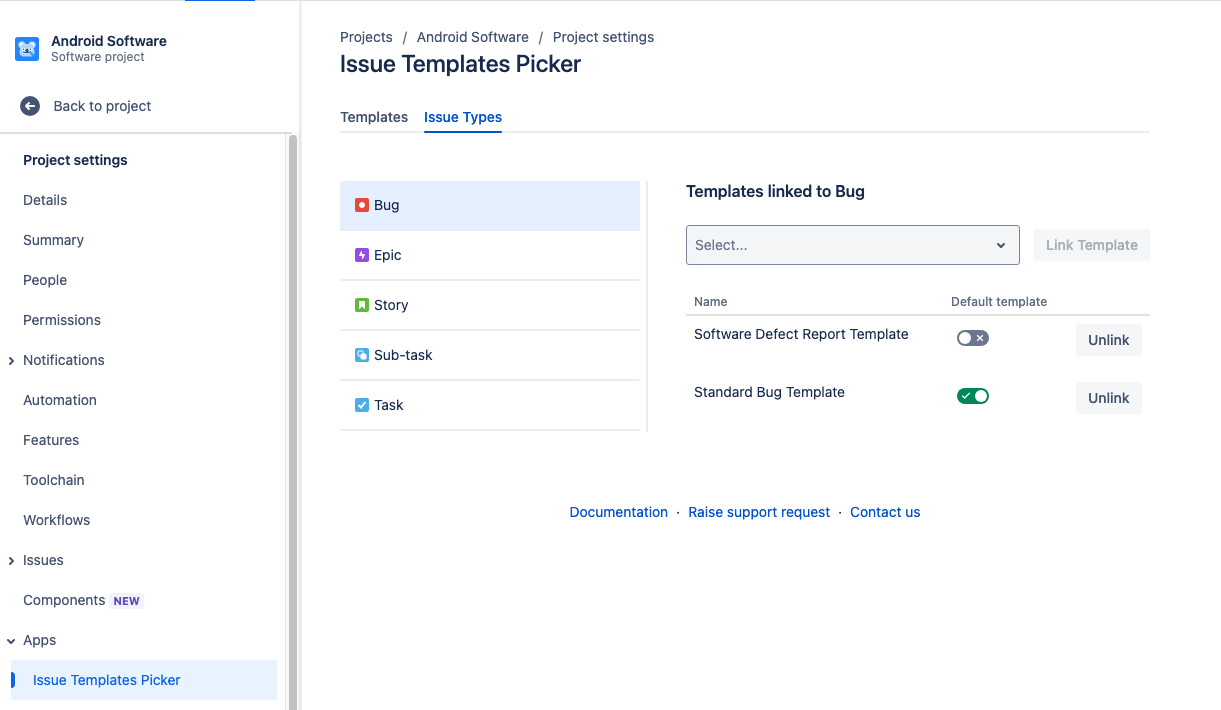
Task: Click Project settings breadcrumb link
Action: pos(603,37)
